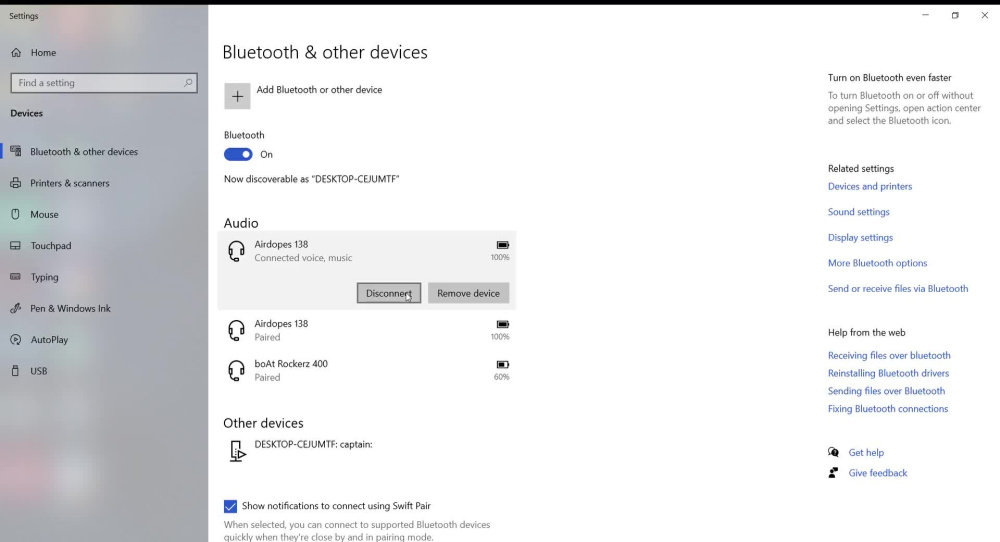This screenshot has width=1000, height=542.
Task: Open Sound settings link
Action: [858, 212]
